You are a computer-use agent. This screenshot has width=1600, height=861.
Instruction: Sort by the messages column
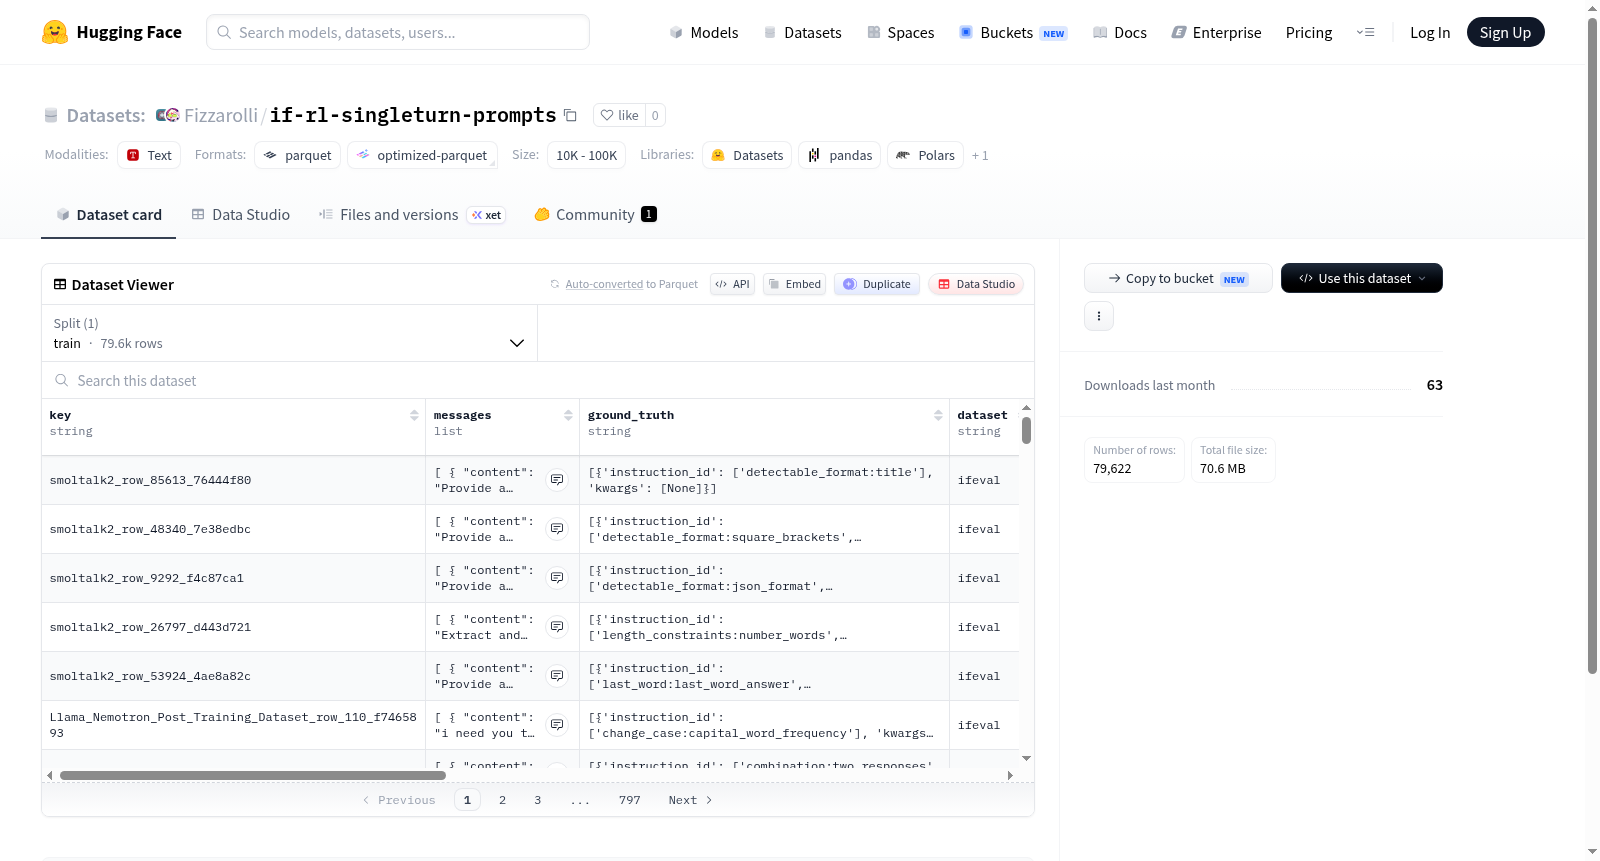tap(568, 415)
